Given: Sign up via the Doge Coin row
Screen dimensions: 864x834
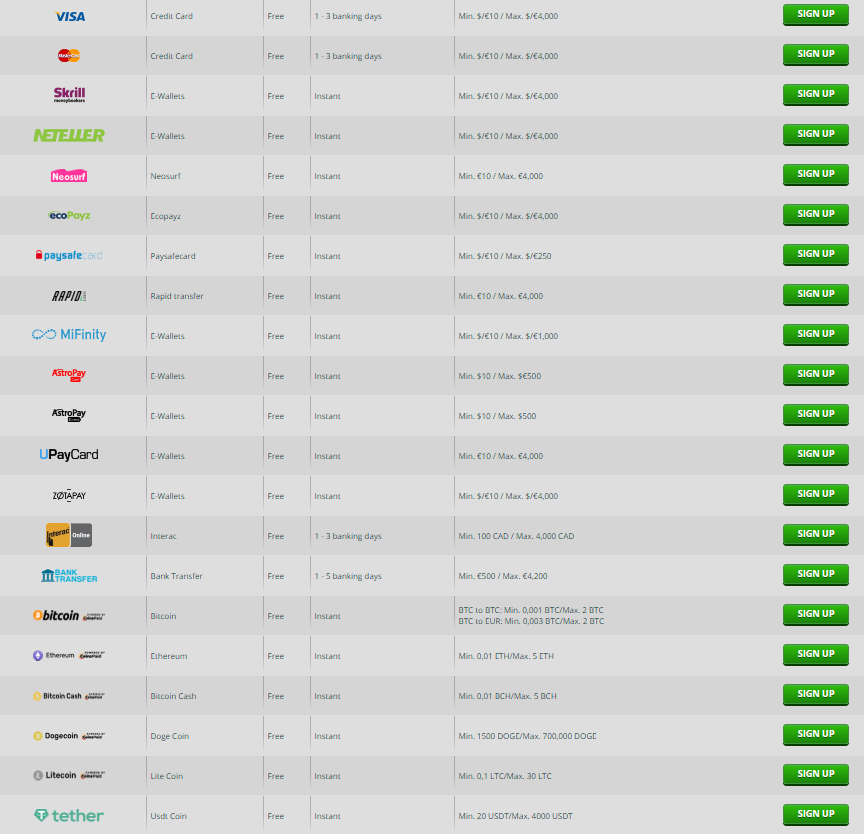Looking at the screenshot, I should point(816,735).
